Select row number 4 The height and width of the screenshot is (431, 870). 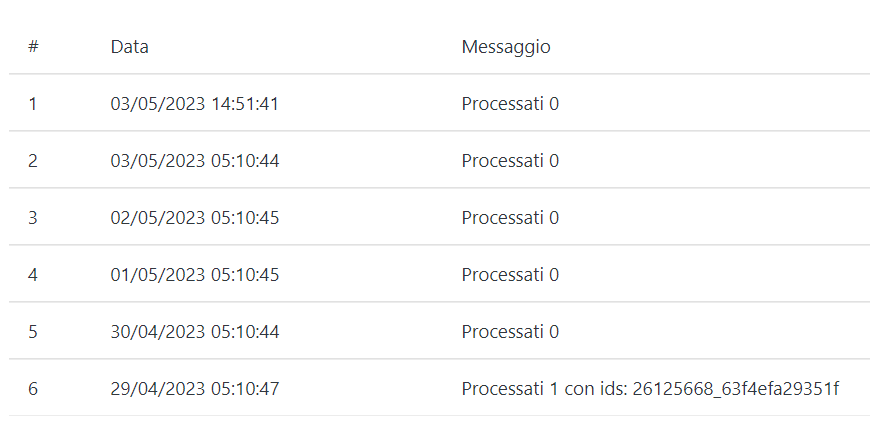pyautogui.click(x=33, y=274)
